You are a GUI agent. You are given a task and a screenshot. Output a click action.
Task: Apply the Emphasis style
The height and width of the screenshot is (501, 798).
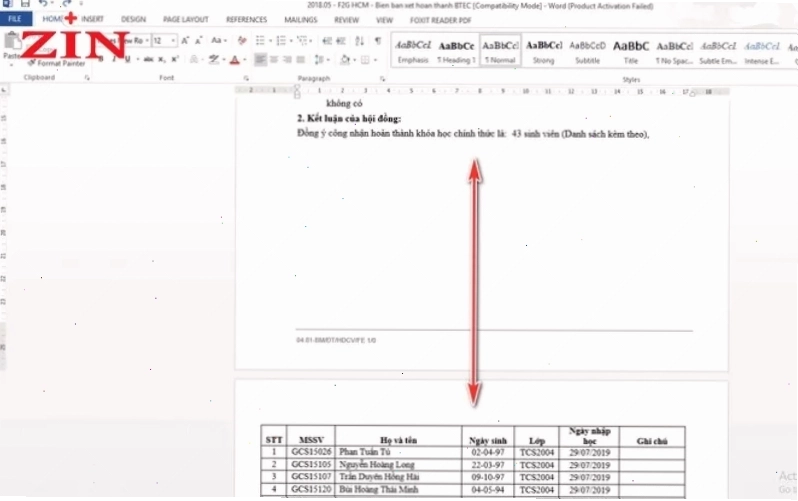pyautogui.click(x=413, y=51)
